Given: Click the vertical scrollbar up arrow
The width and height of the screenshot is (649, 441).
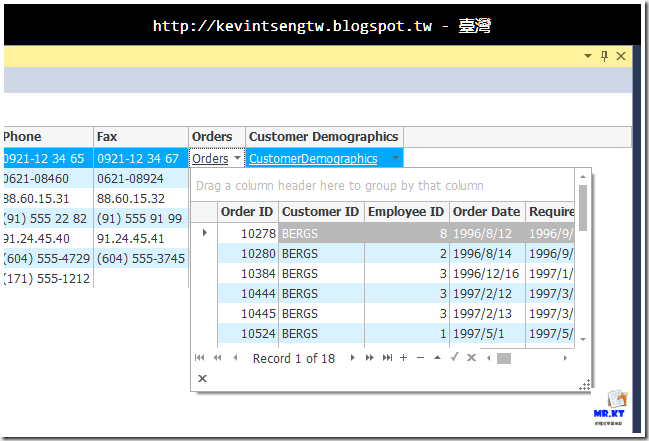Looking at the screenshot, I should point(583,177).
